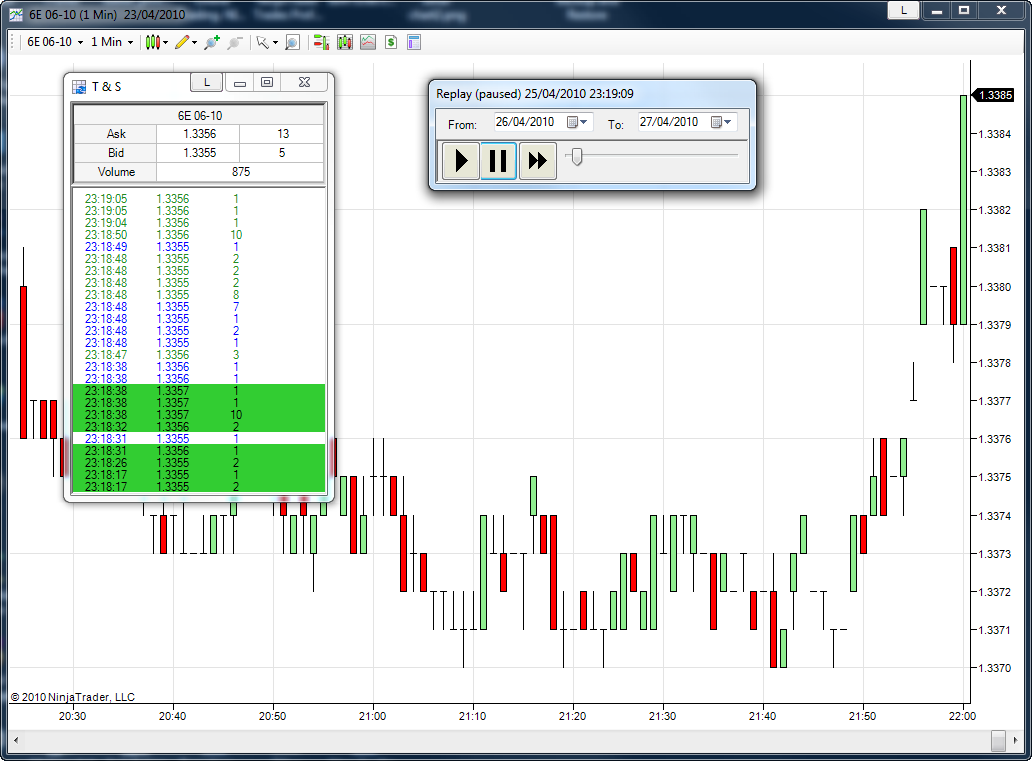Click the L link button in chart title bar

pos(904,11)
